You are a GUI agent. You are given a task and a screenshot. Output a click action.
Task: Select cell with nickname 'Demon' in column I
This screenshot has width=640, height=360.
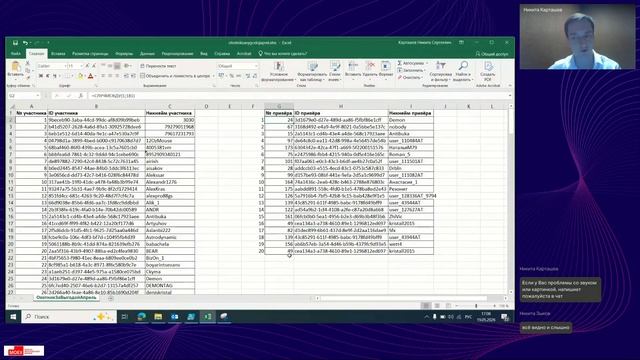click(x=411, y=120)
